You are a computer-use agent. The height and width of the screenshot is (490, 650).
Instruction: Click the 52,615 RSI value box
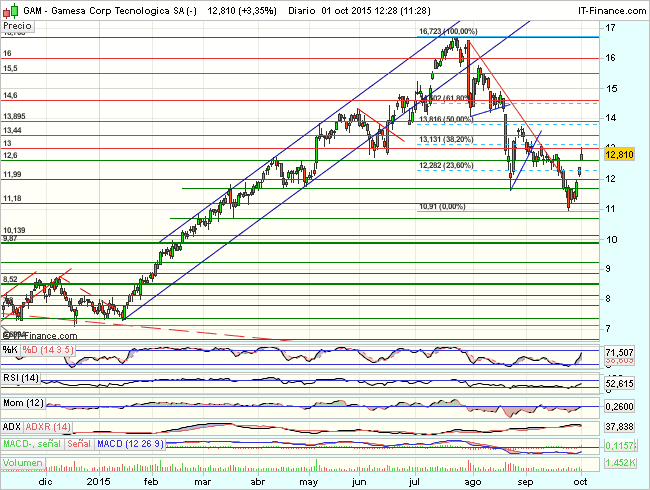pos(619,384)
